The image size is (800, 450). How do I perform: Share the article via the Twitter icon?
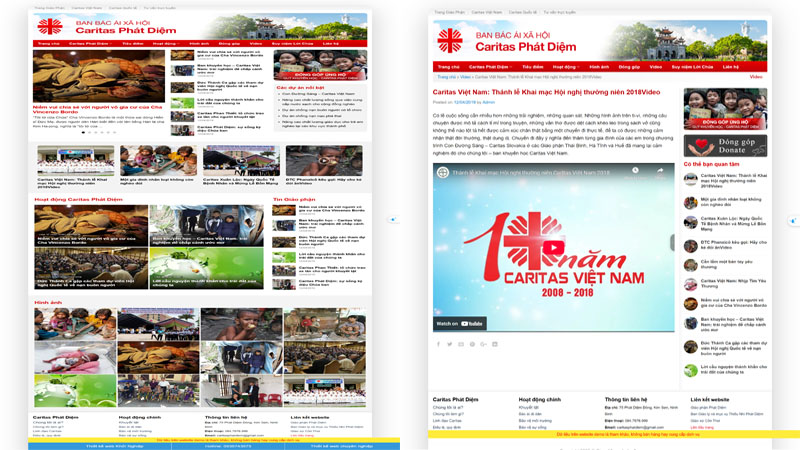point(449,344)
